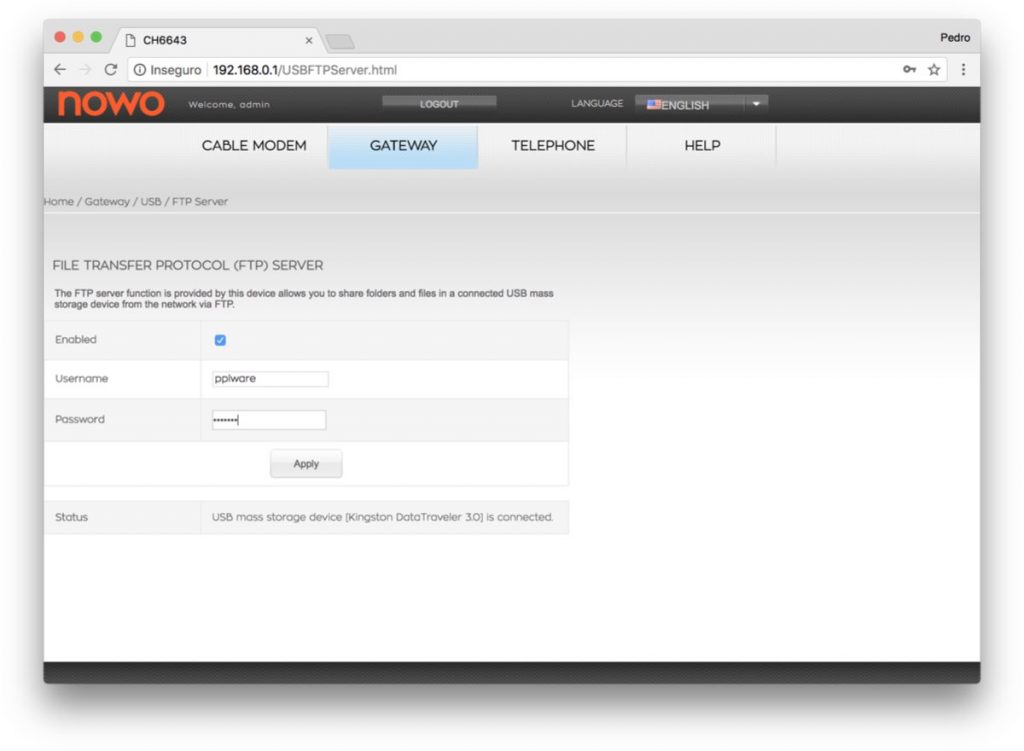Click the back navigation arrow
The height and width of the screenshot is (751, 1024).
click(x=60, y=69)
